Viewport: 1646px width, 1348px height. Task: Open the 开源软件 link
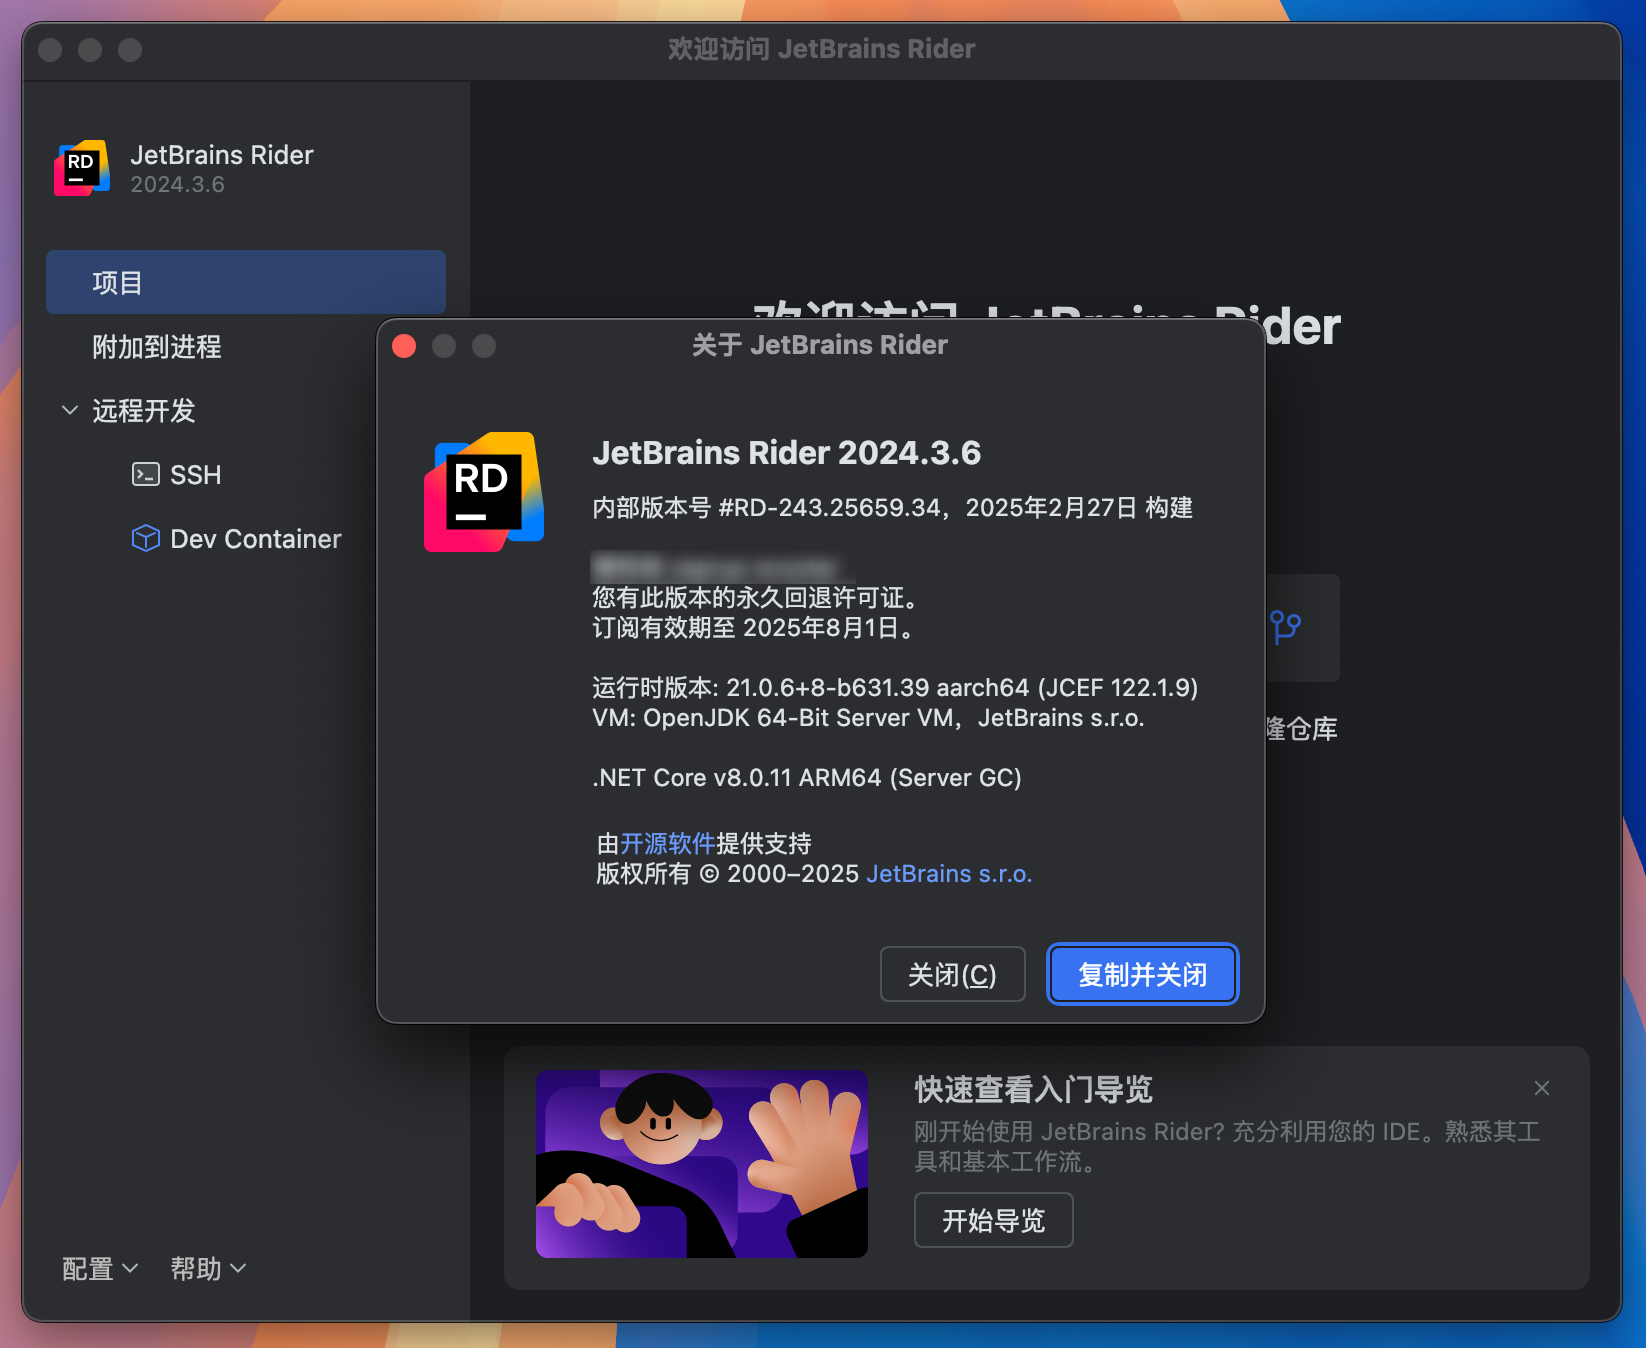[x=667, y=843]
